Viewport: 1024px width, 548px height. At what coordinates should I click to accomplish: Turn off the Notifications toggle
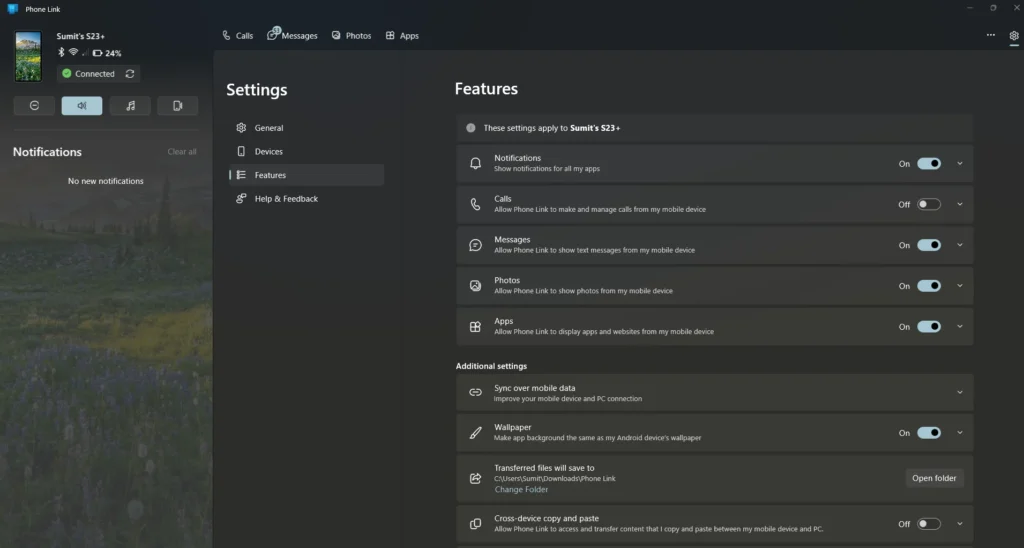coord(929,164)
